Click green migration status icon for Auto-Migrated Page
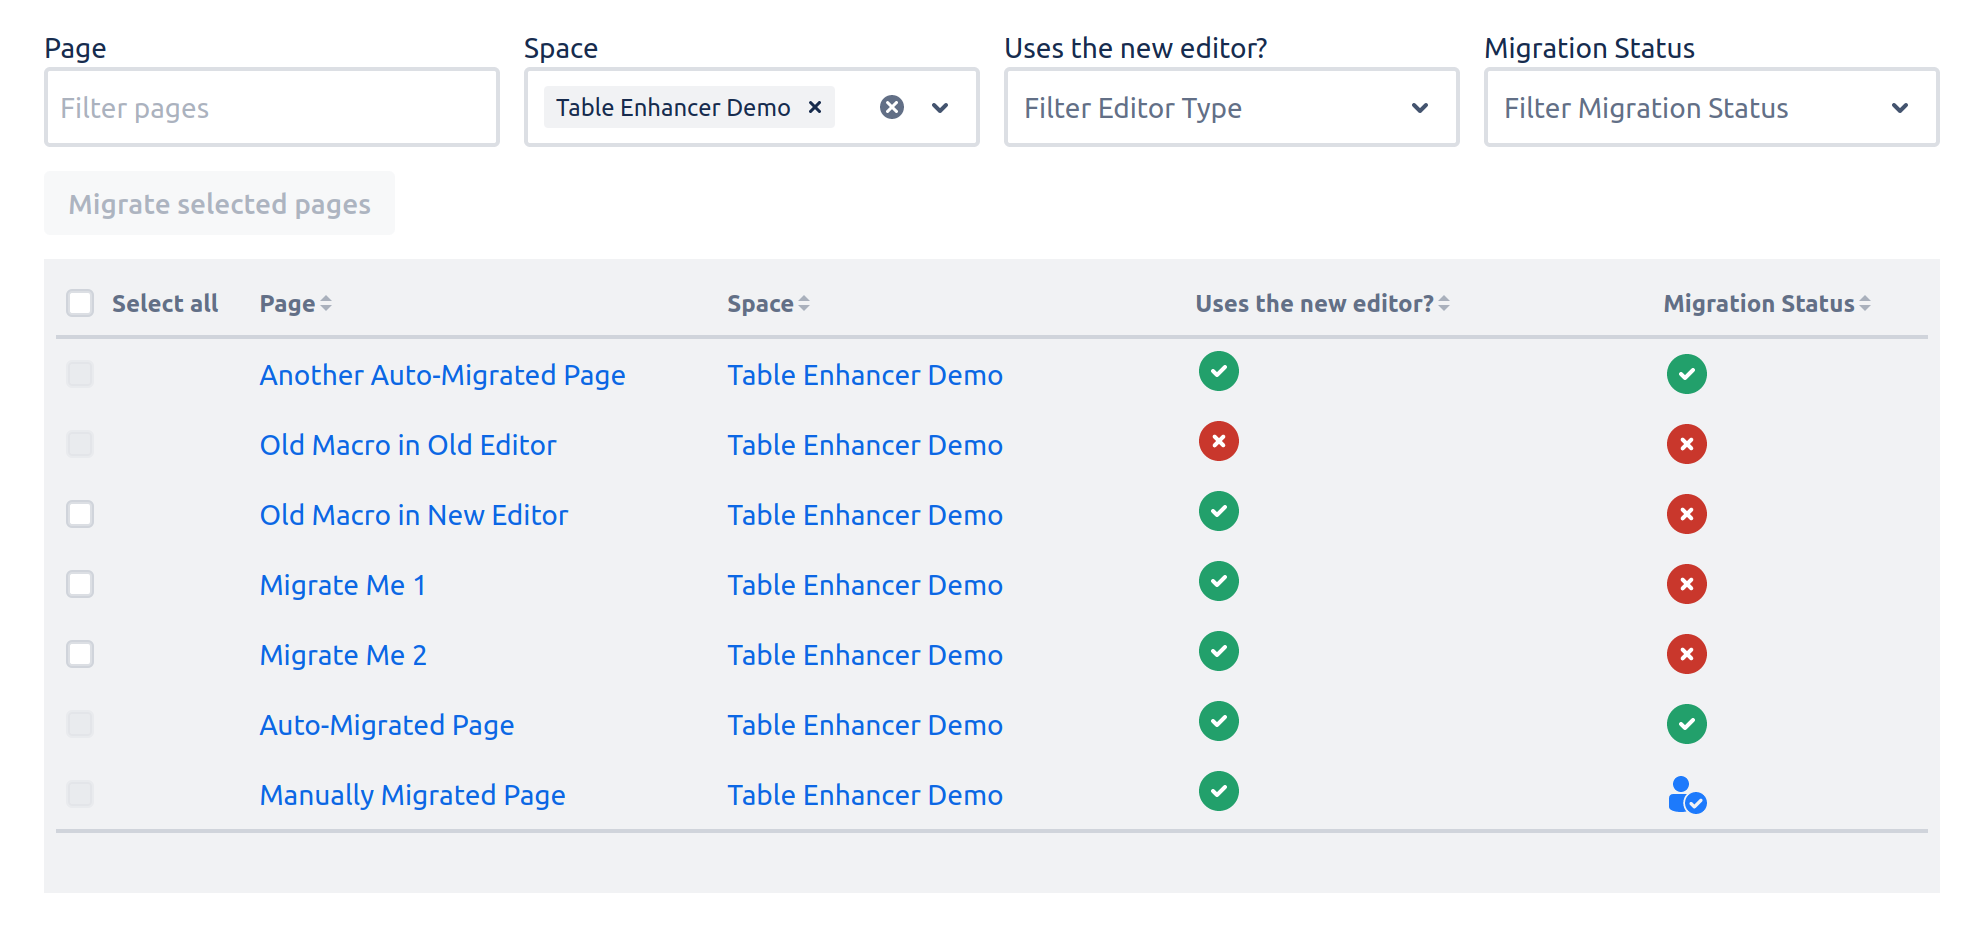1974x928 pixels. point(1686,724)
